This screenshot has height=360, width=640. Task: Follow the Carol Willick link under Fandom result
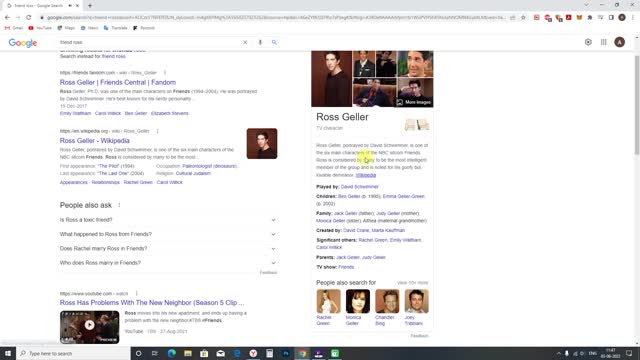click(x=108, y=113)
